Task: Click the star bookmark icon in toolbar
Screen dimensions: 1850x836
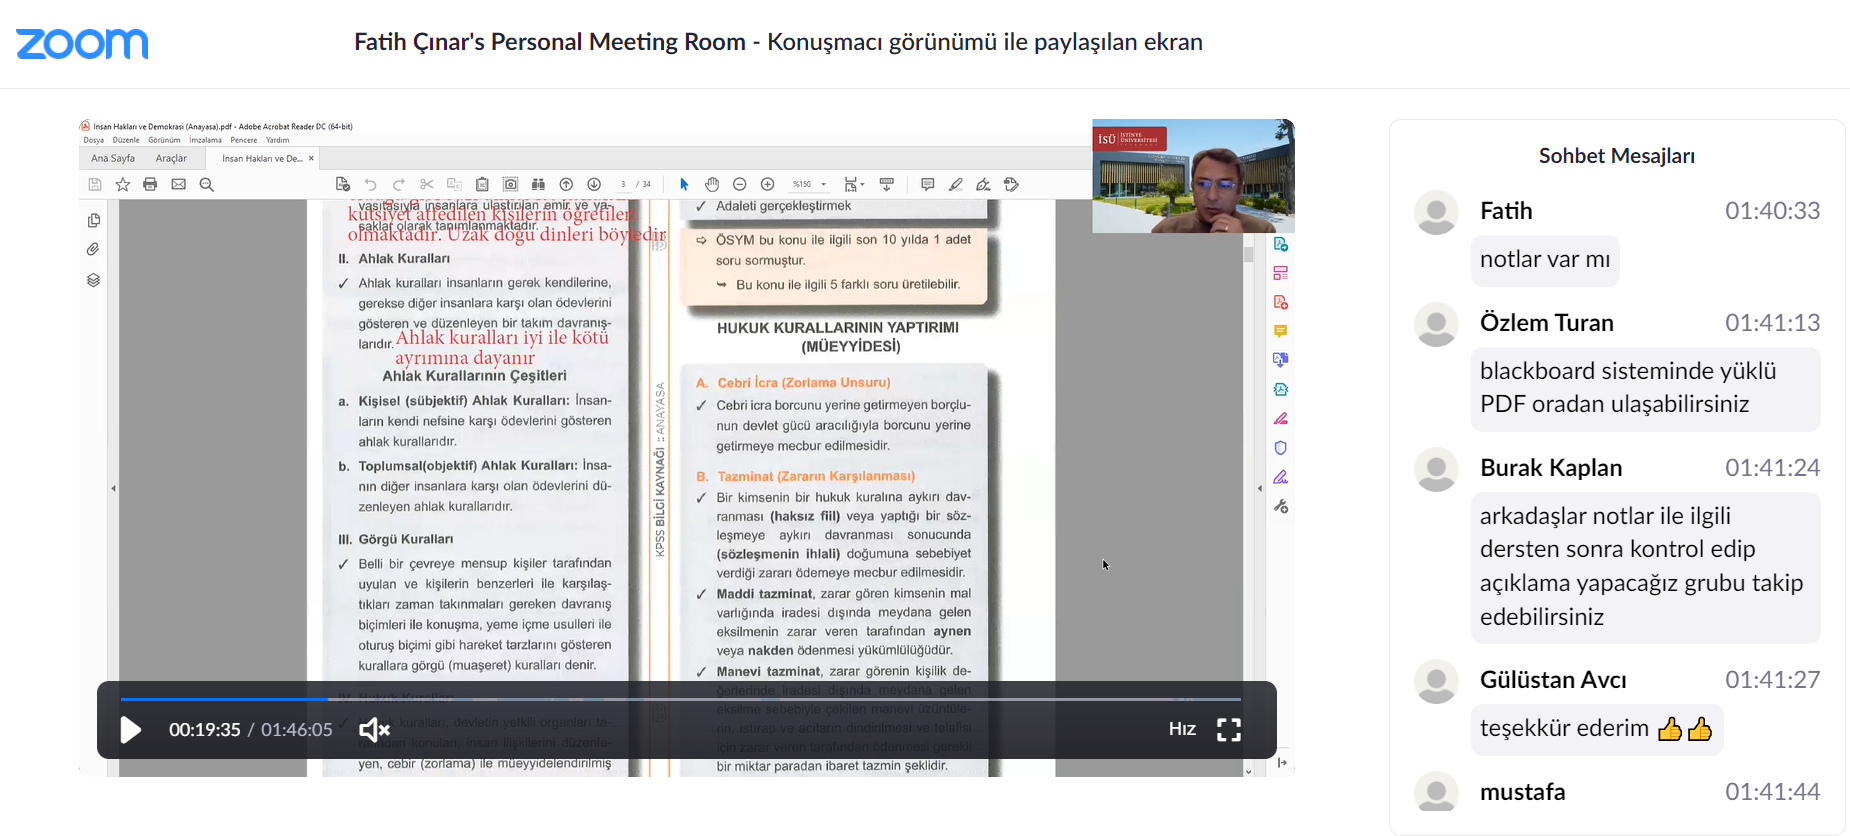Action: [x=123, y=185]
